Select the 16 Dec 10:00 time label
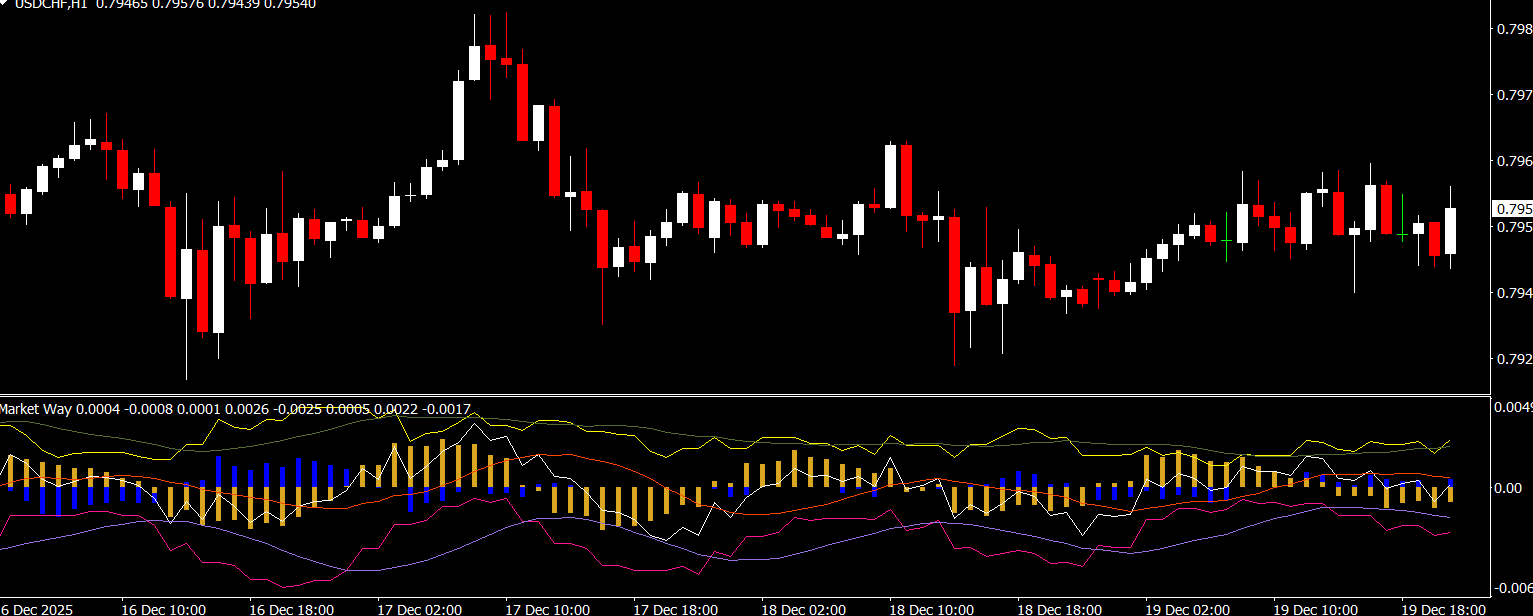Image resolution: width=1533 pixels, height=616 pixels. coord(163,608)
